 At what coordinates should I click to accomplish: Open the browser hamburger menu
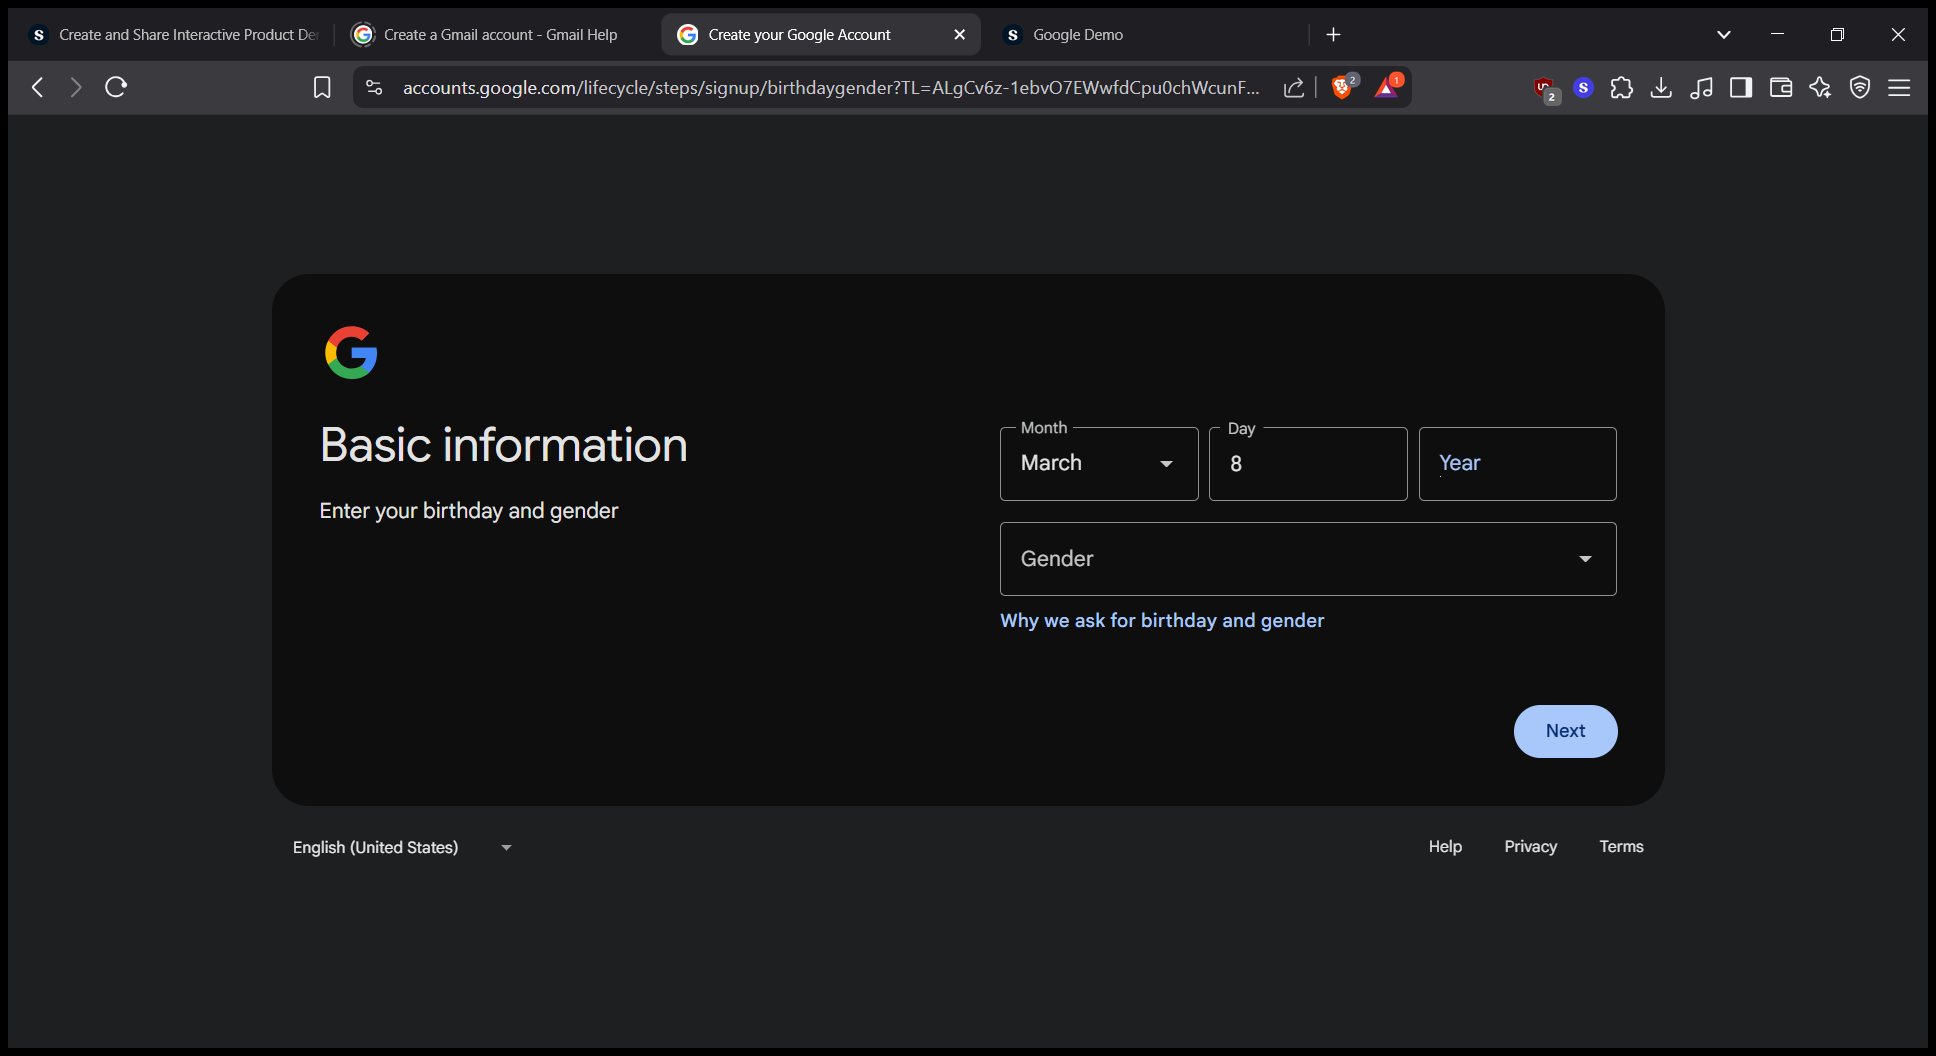tap(1899, 88)
